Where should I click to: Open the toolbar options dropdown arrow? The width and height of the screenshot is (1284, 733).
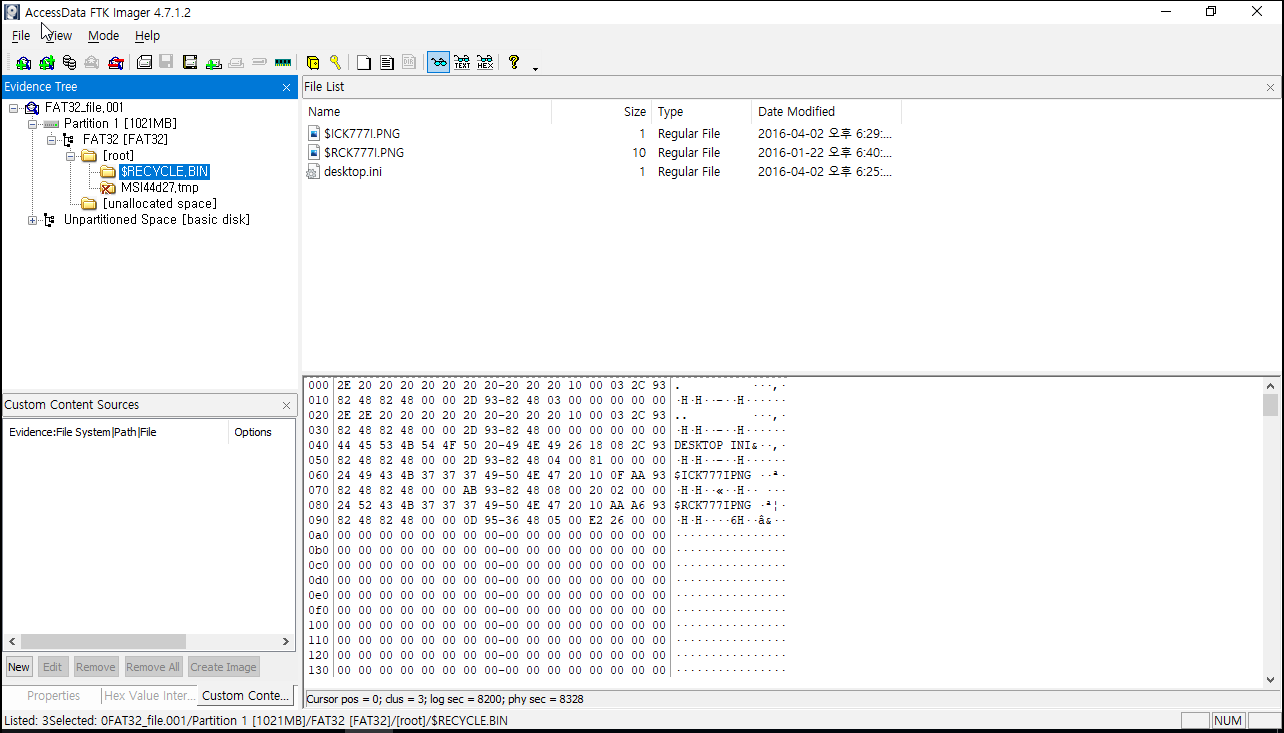(535, 68)
